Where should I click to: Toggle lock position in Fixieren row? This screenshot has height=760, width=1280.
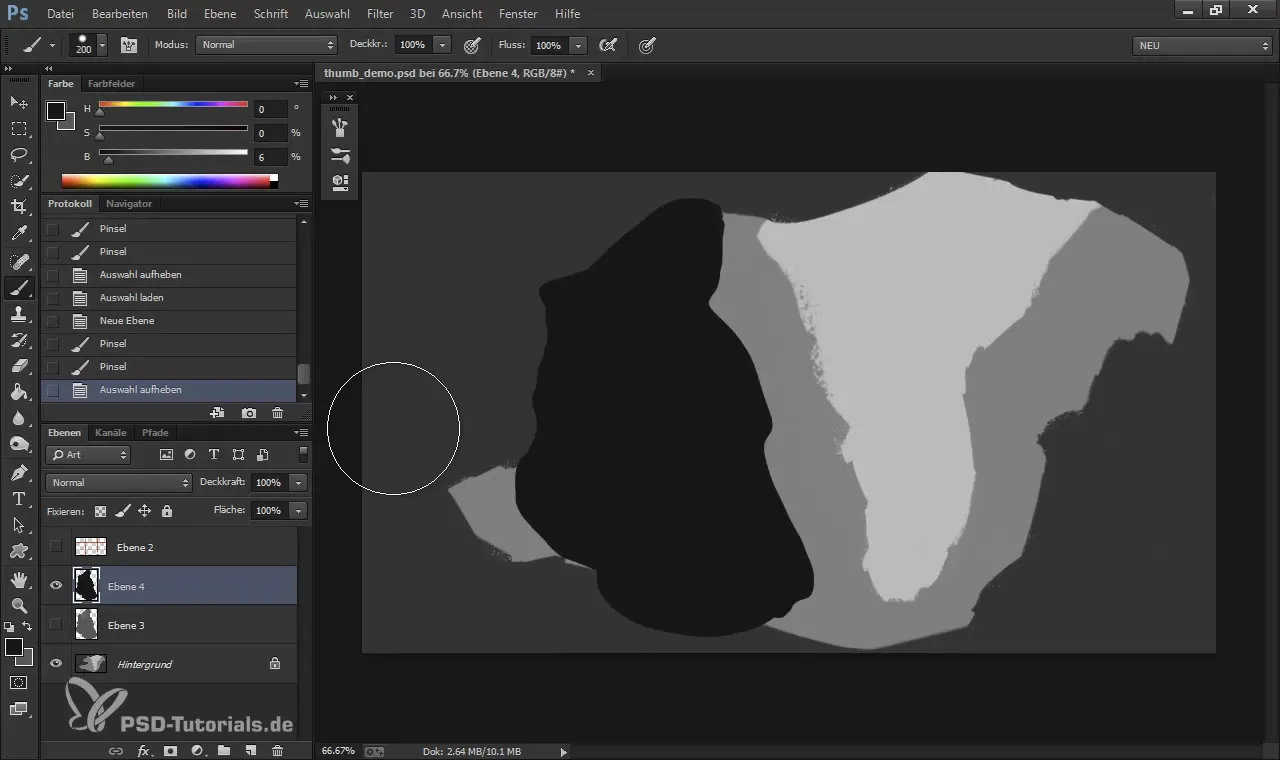coord(144,511)
